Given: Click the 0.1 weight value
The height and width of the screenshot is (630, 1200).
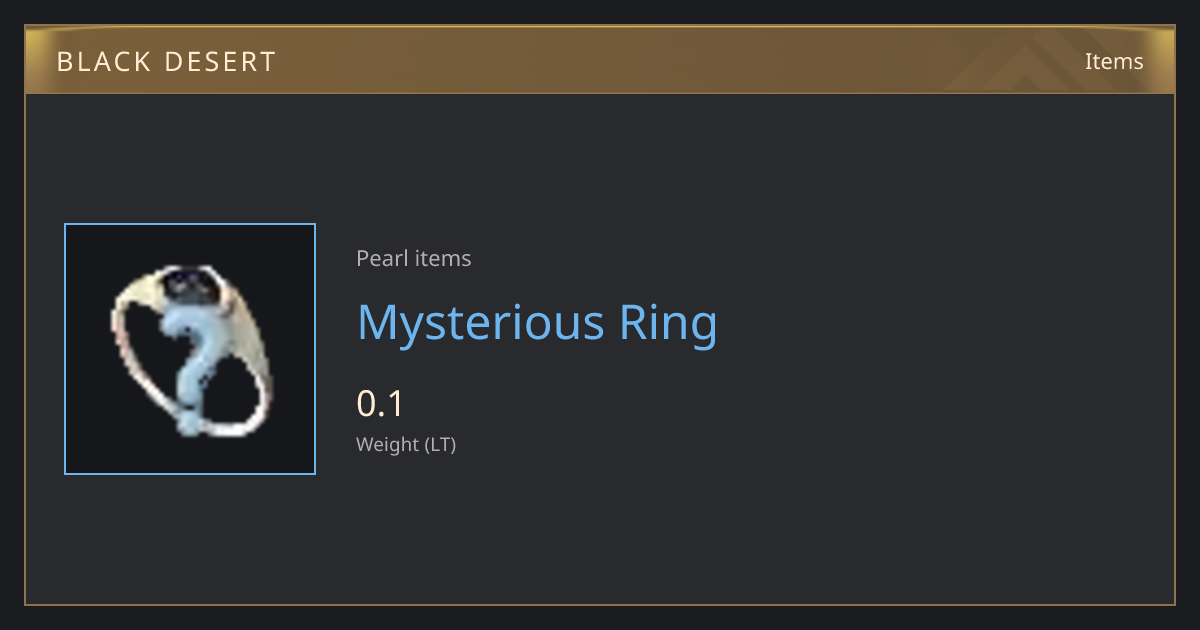Looking at the screenshot, I should (x=380, y=404).
